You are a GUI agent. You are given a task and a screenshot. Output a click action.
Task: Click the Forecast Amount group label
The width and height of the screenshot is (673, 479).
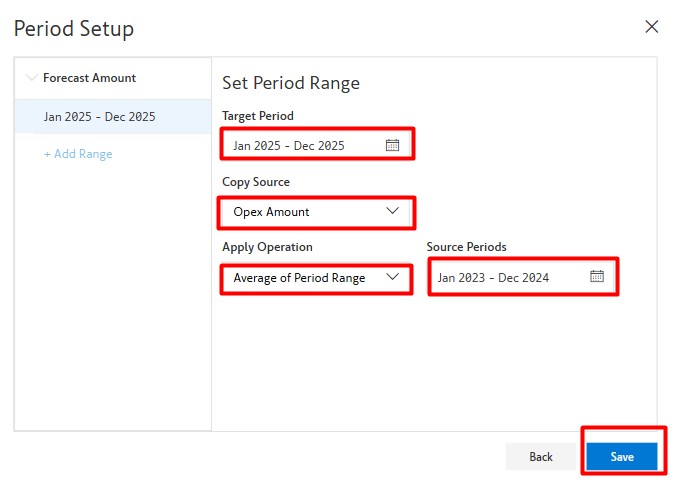(x=89, y=78)
